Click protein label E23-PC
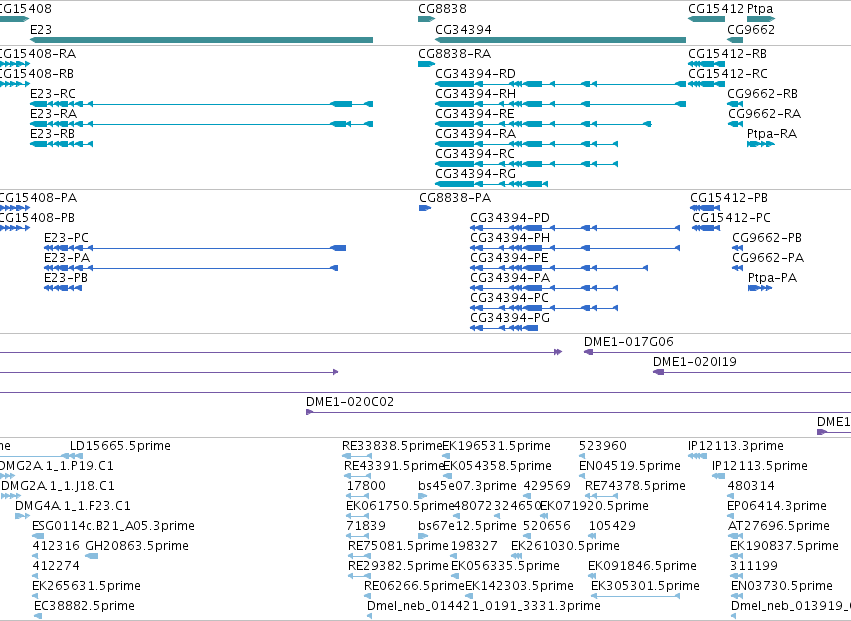 66,238
